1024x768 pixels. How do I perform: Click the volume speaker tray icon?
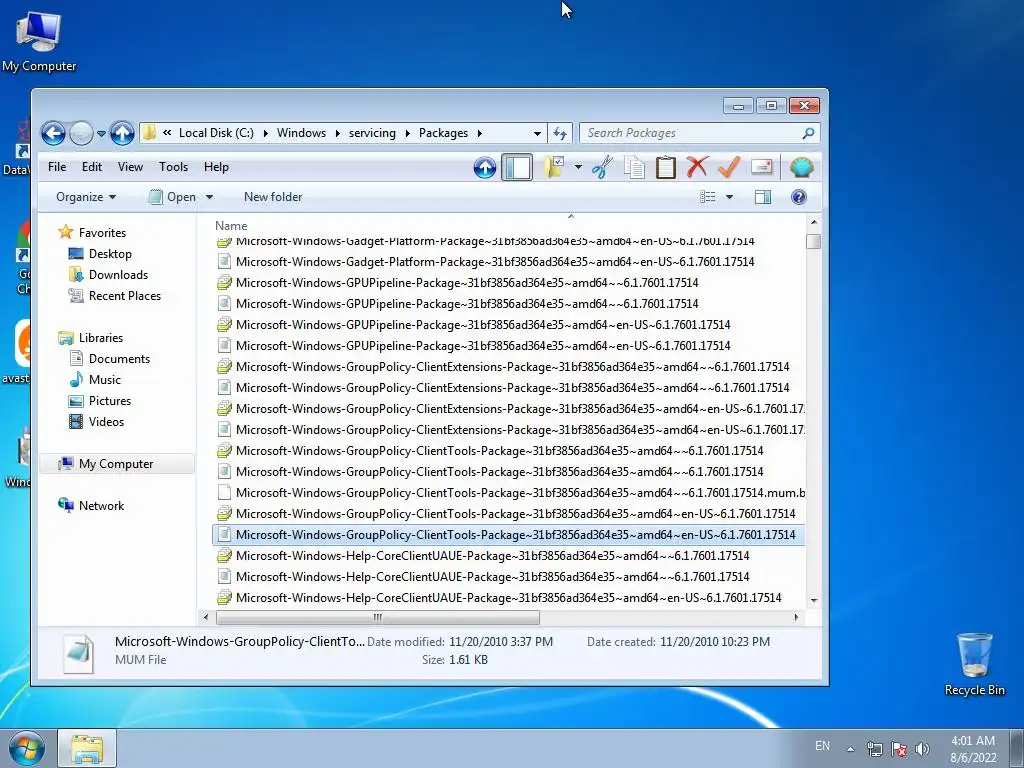click(922, 748)
